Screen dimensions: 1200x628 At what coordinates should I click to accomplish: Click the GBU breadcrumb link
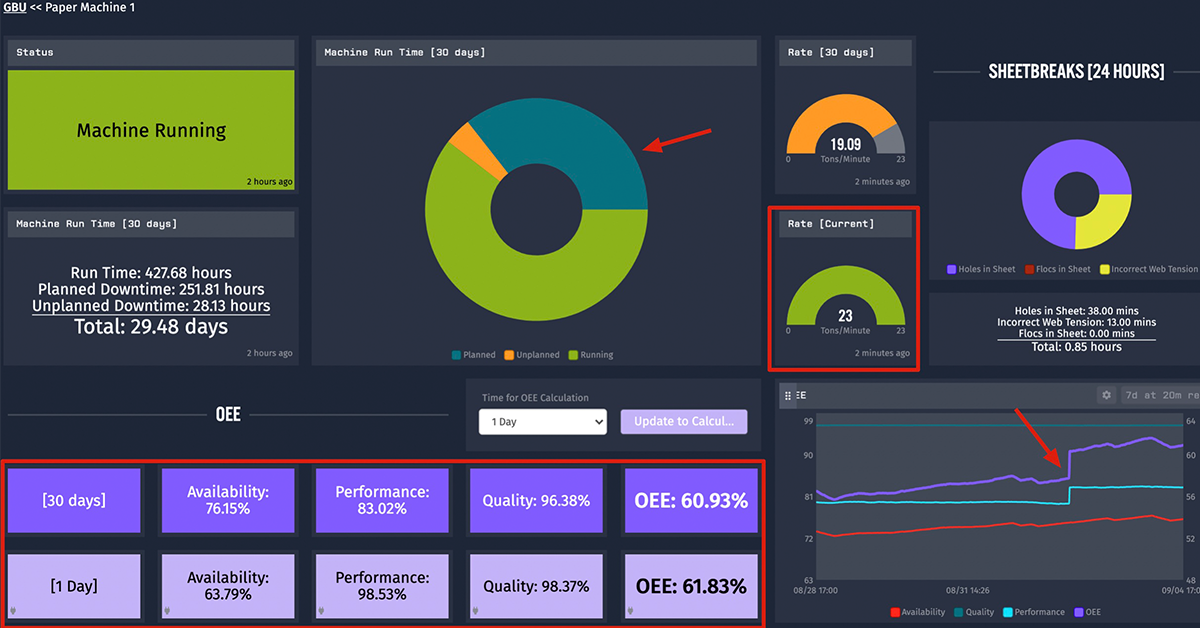(15, 8)
